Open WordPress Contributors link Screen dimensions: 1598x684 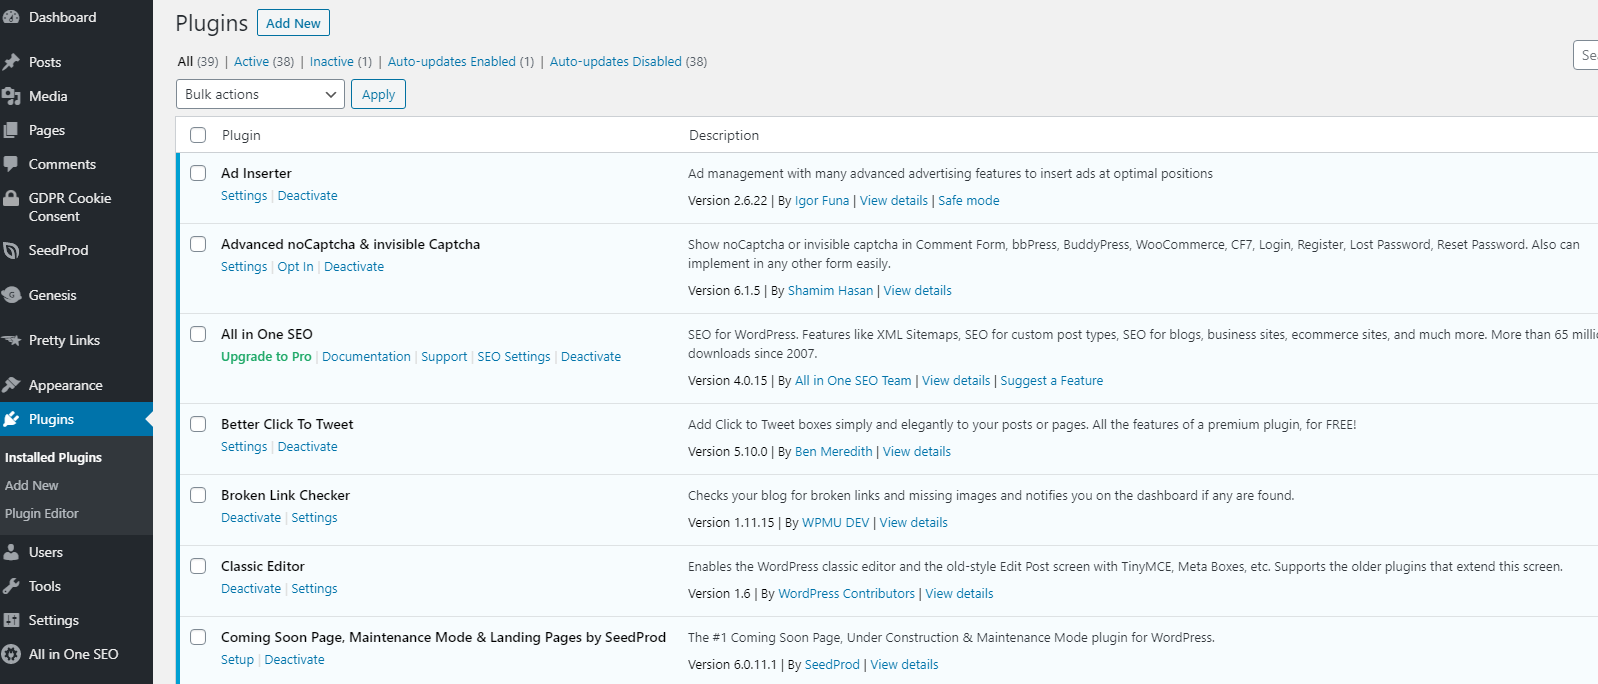coord(847,594)
